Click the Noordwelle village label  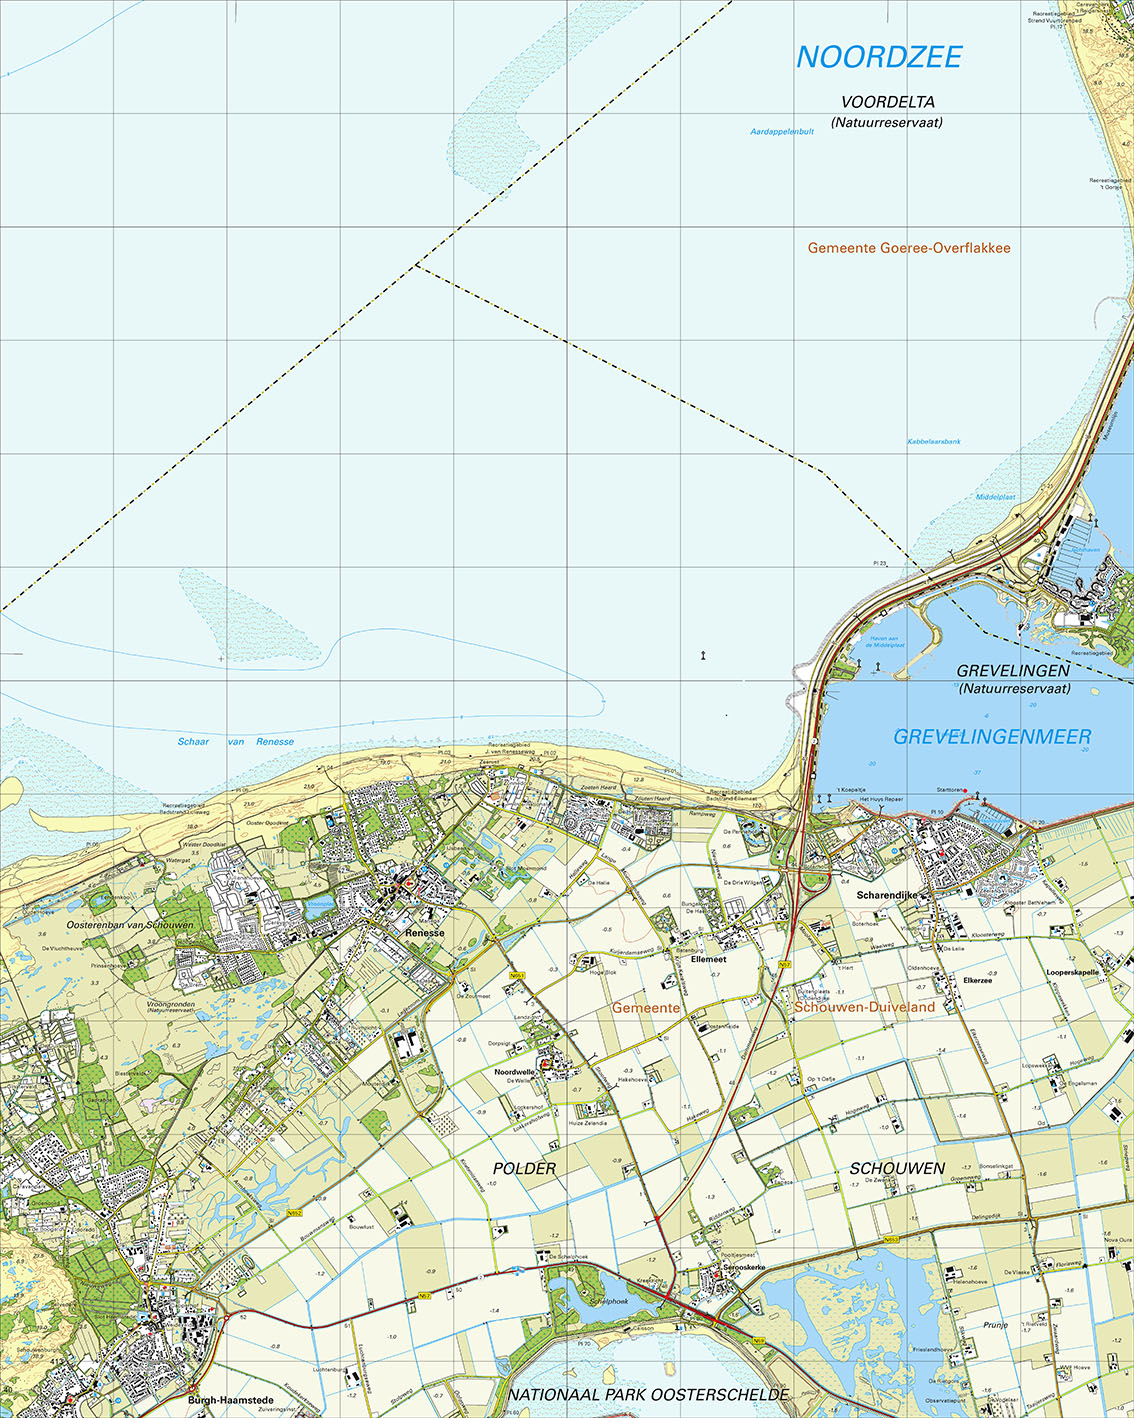tap(514, 1072)
